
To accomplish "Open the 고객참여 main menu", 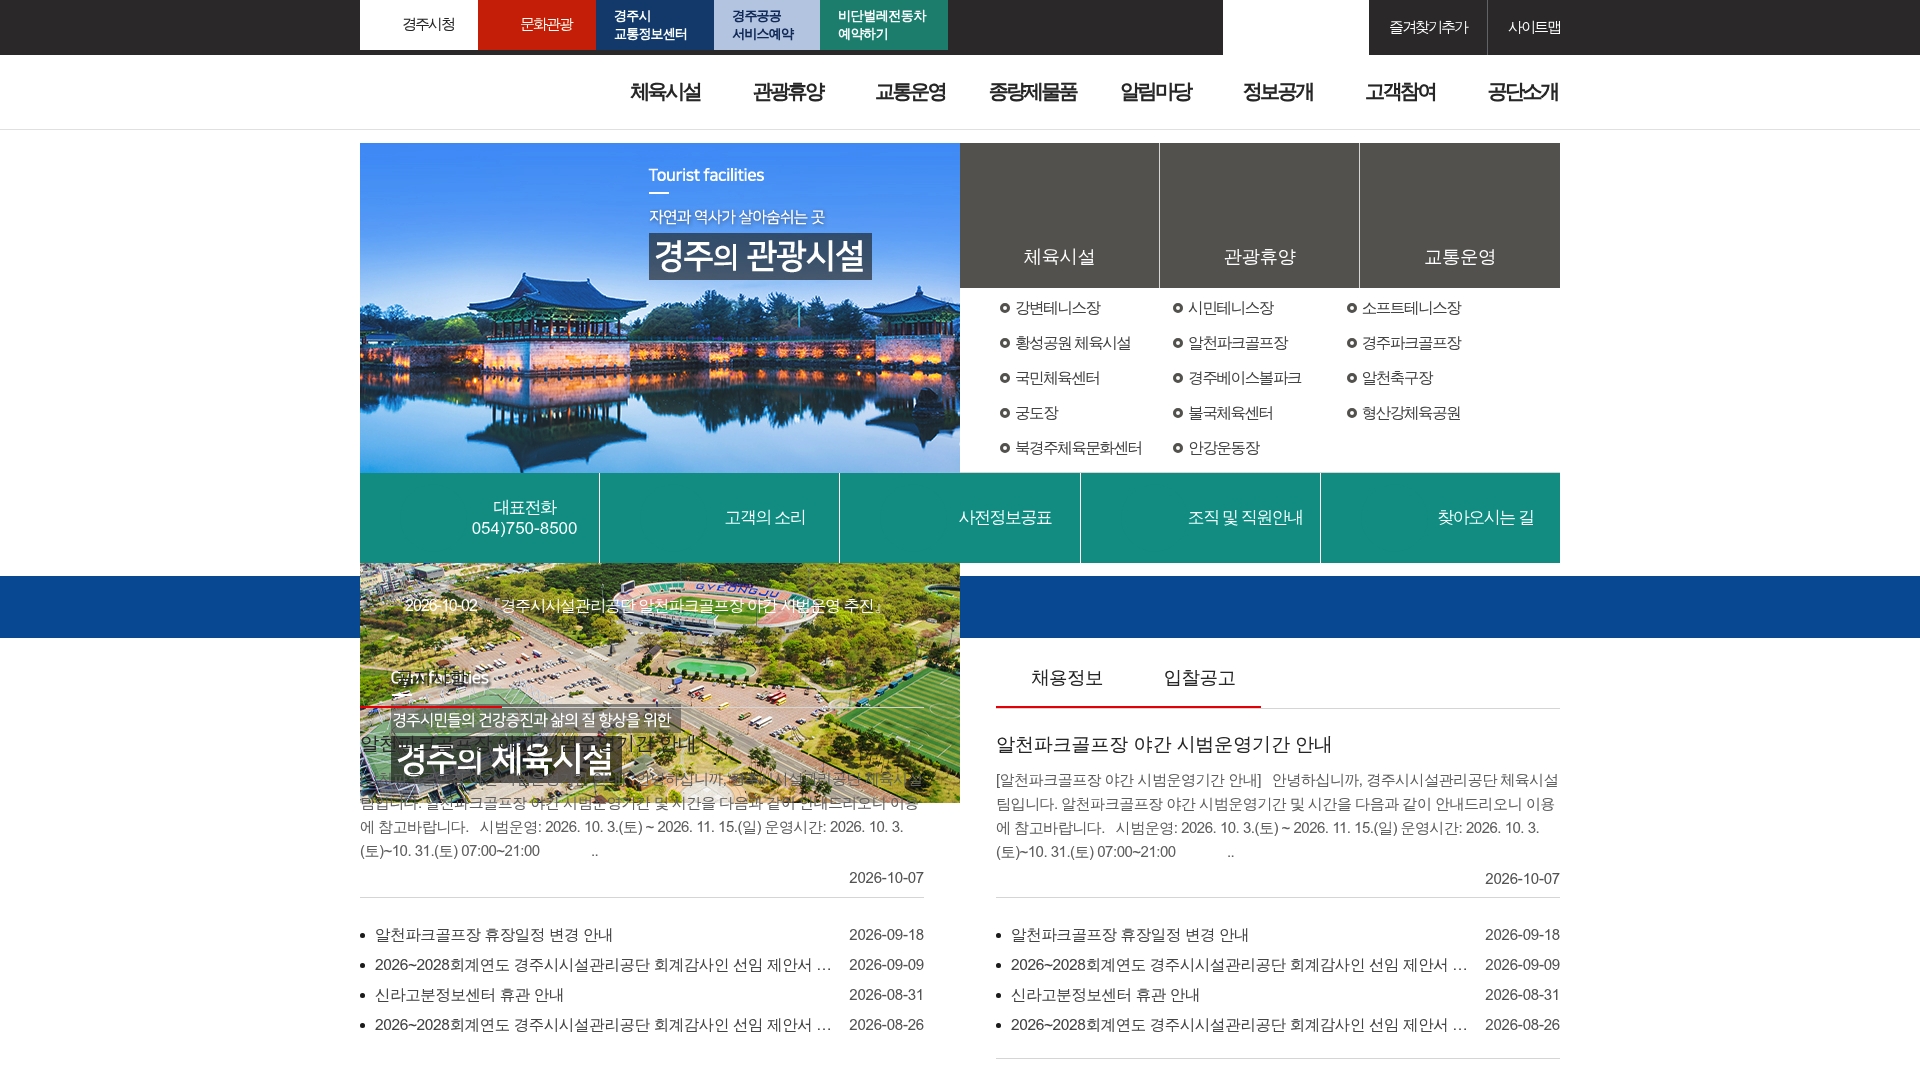I will 1401,92.
